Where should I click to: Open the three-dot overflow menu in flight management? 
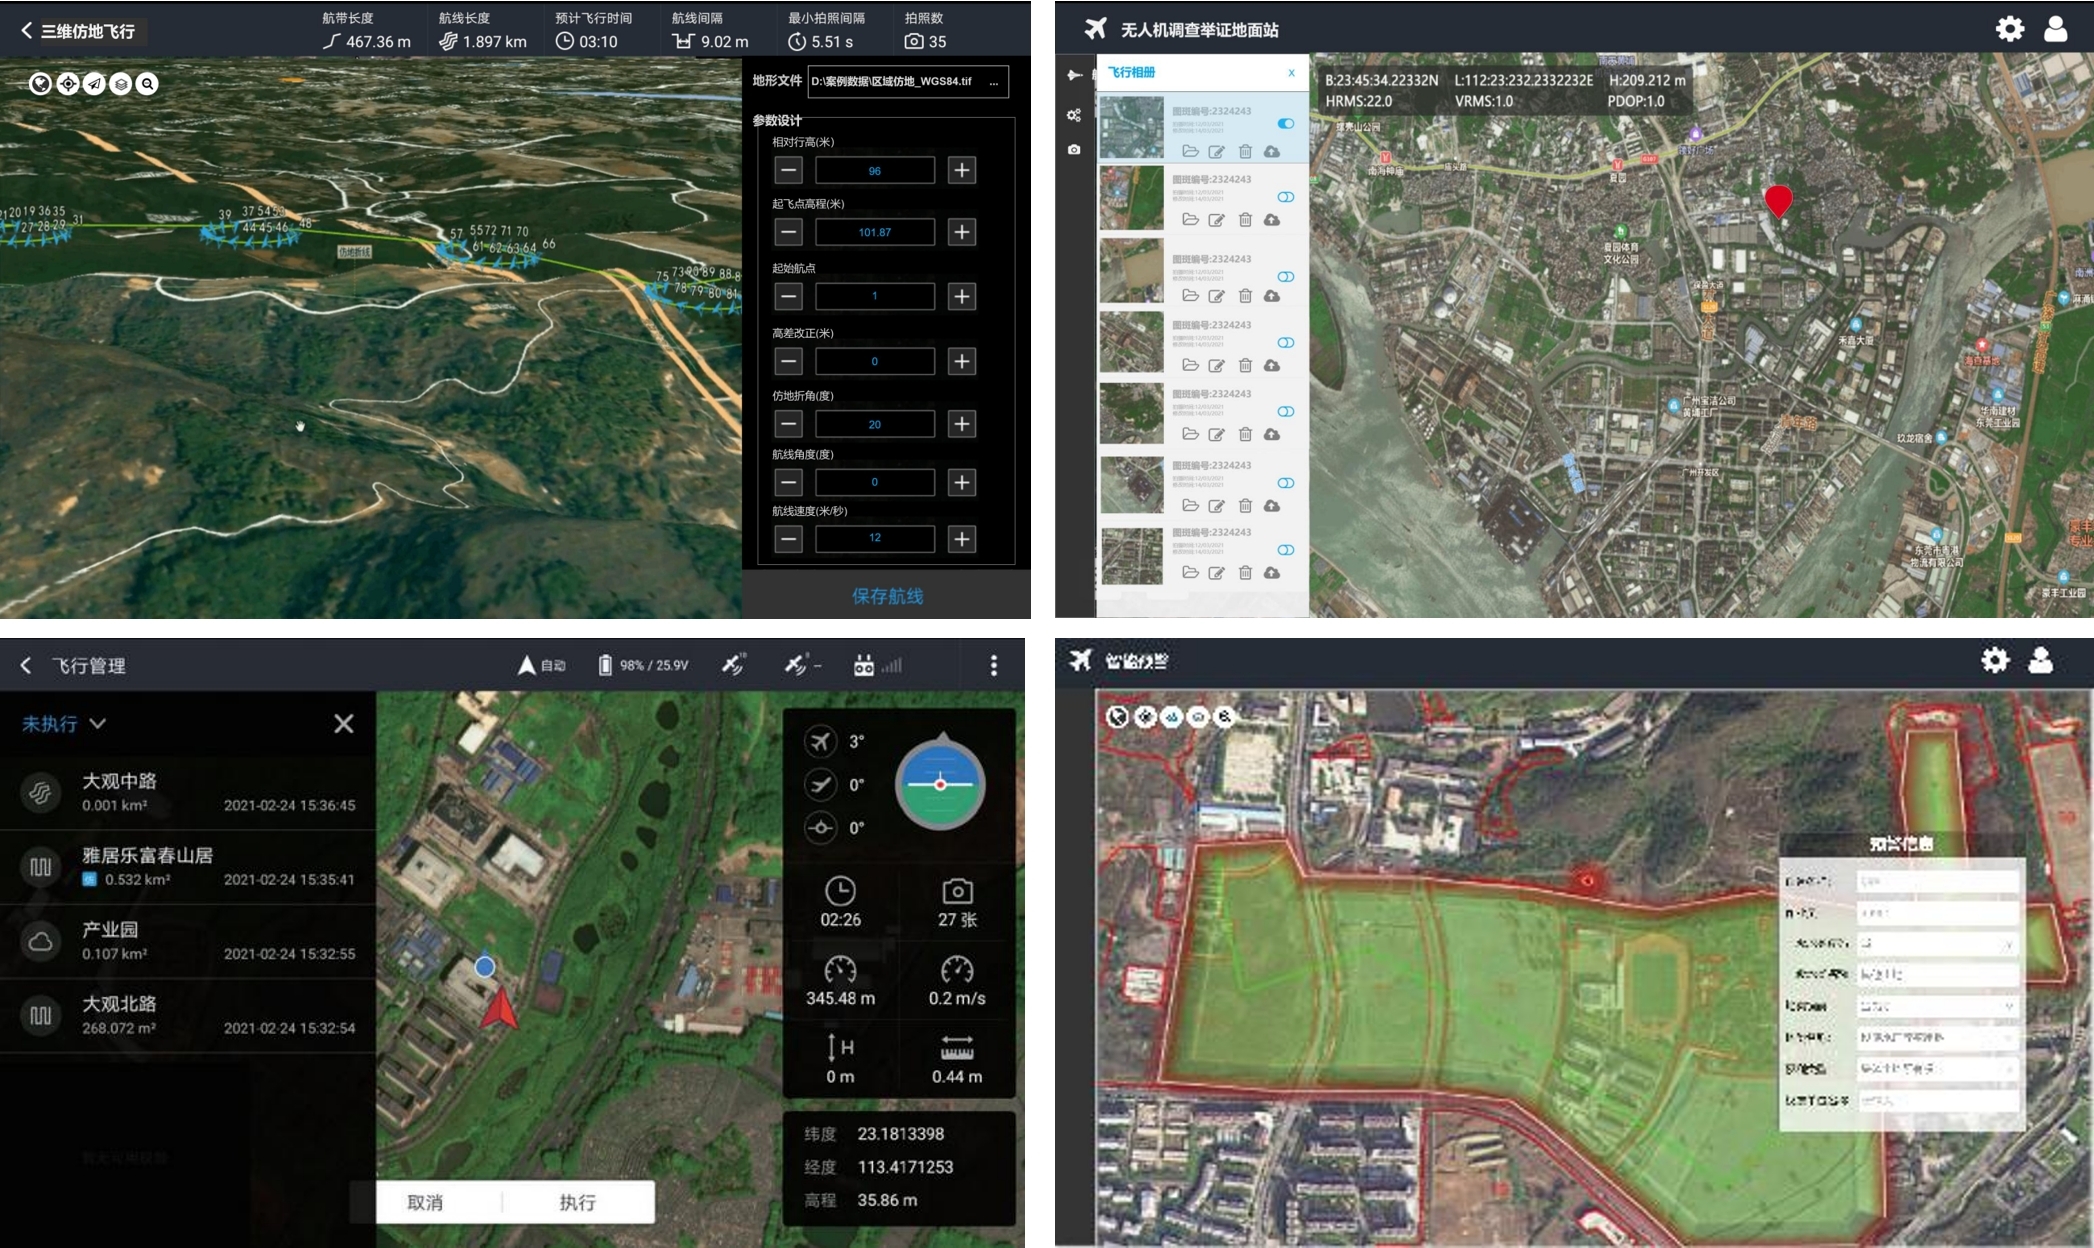tap(993, 666)
